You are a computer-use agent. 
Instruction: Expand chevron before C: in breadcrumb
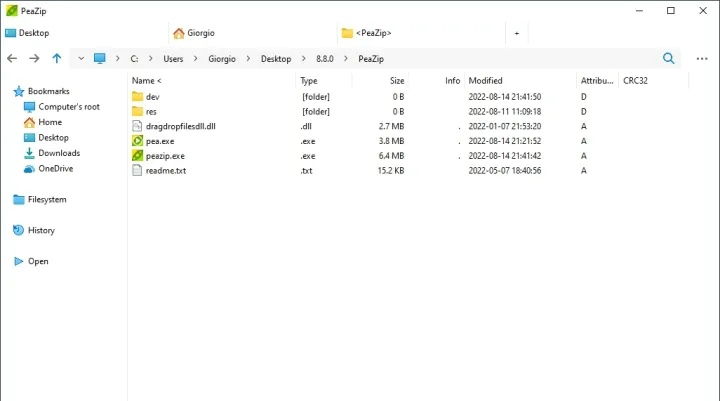[118, 58]
